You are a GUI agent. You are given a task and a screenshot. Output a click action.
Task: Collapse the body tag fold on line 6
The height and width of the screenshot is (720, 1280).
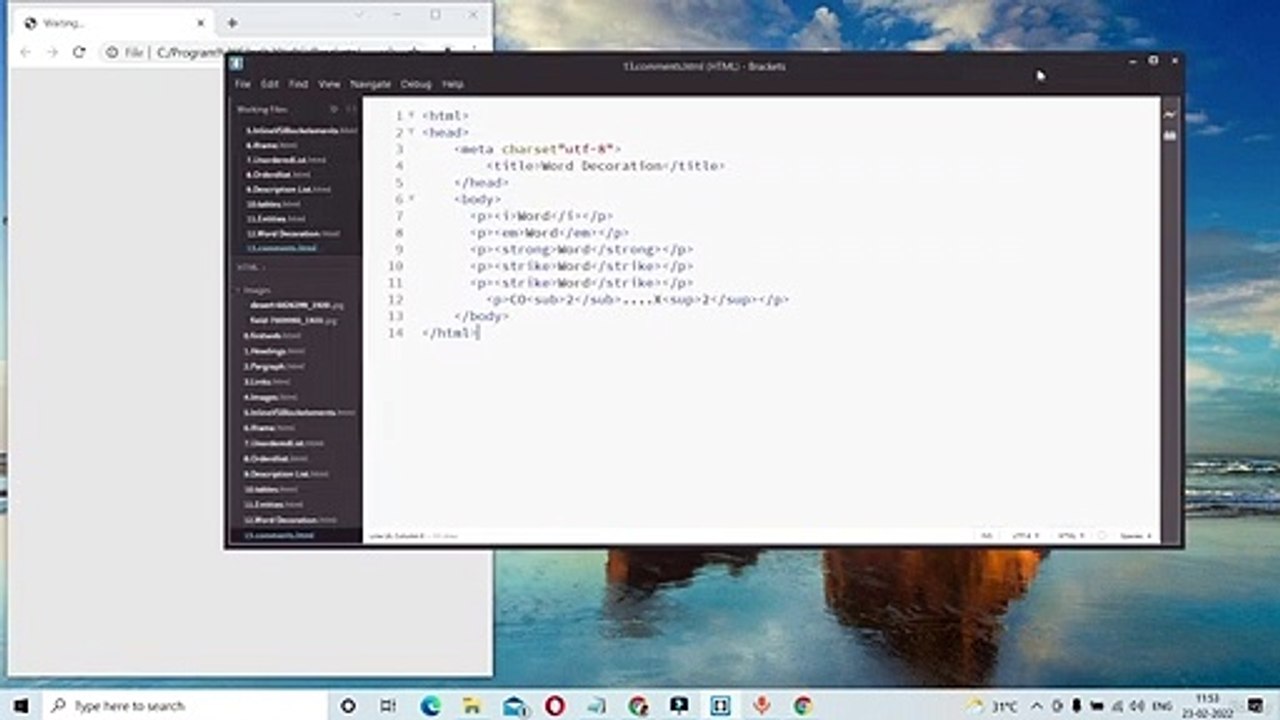coord(410,200)
